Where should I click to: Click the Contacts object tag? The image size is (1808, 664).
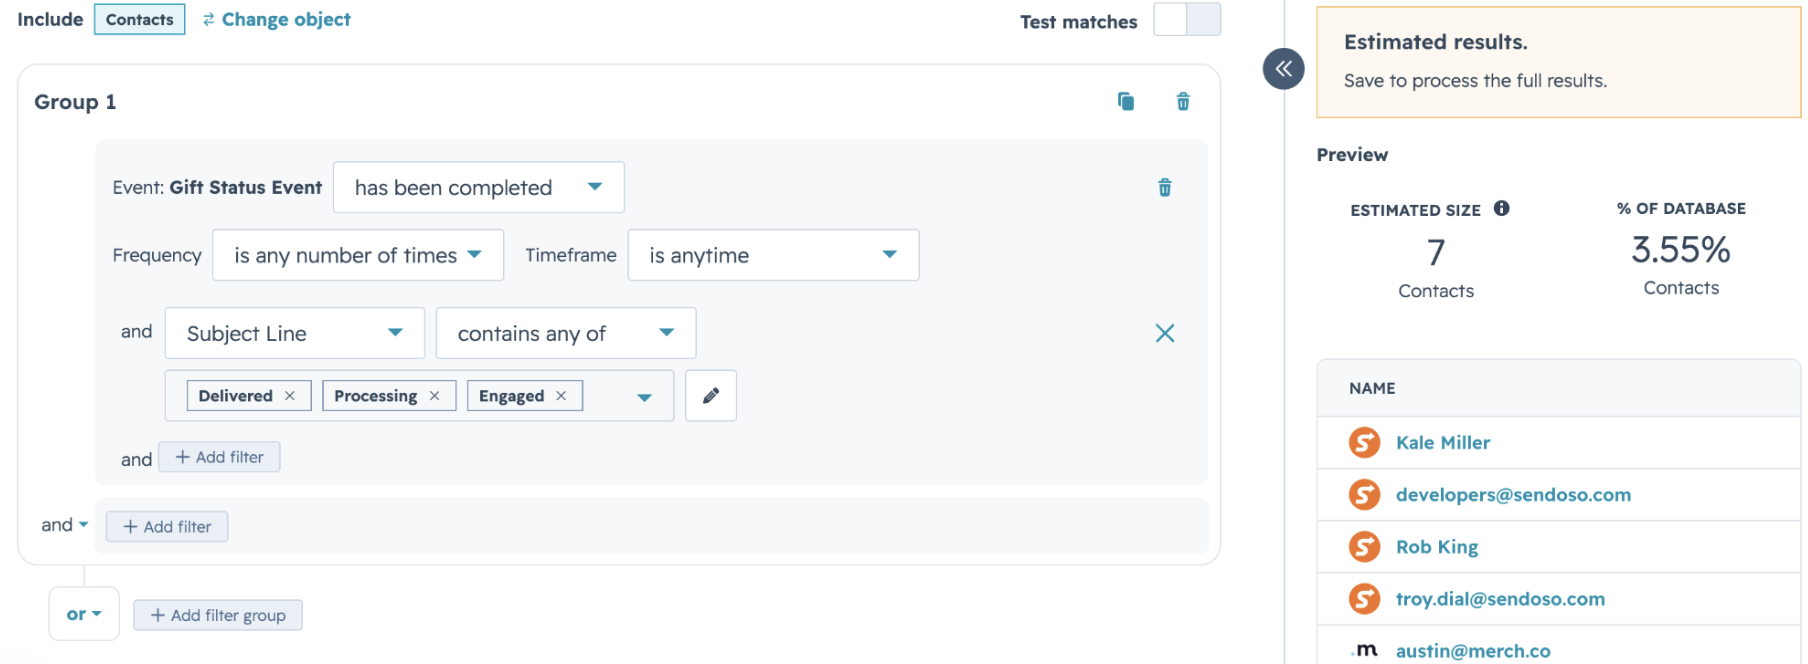pos(140,19)
